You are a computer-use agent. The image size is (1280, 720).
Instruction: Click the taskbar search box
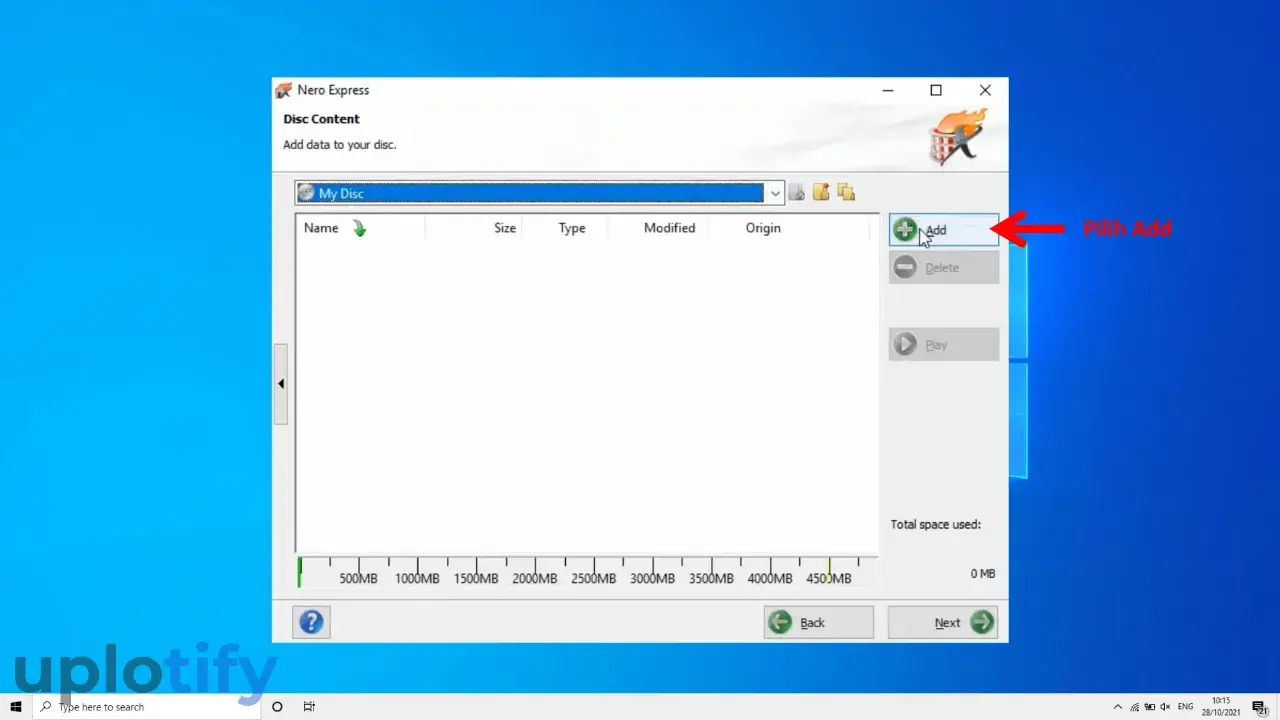(147, 707)
